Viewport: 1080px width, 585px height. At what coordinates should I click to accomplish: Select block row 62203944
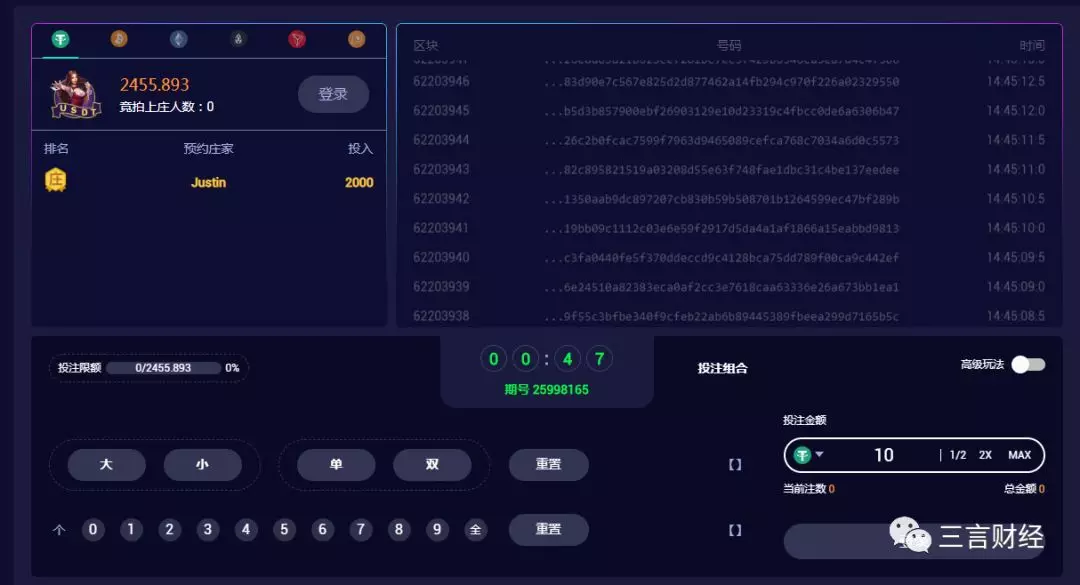click(x=729, y=140)
